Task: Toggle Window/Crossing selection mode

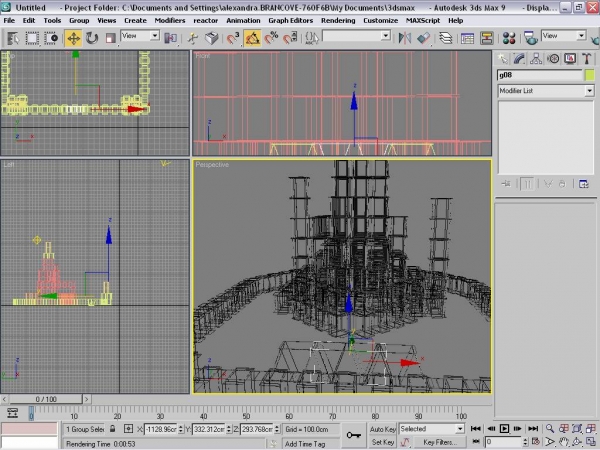Action: pos(51,38)
